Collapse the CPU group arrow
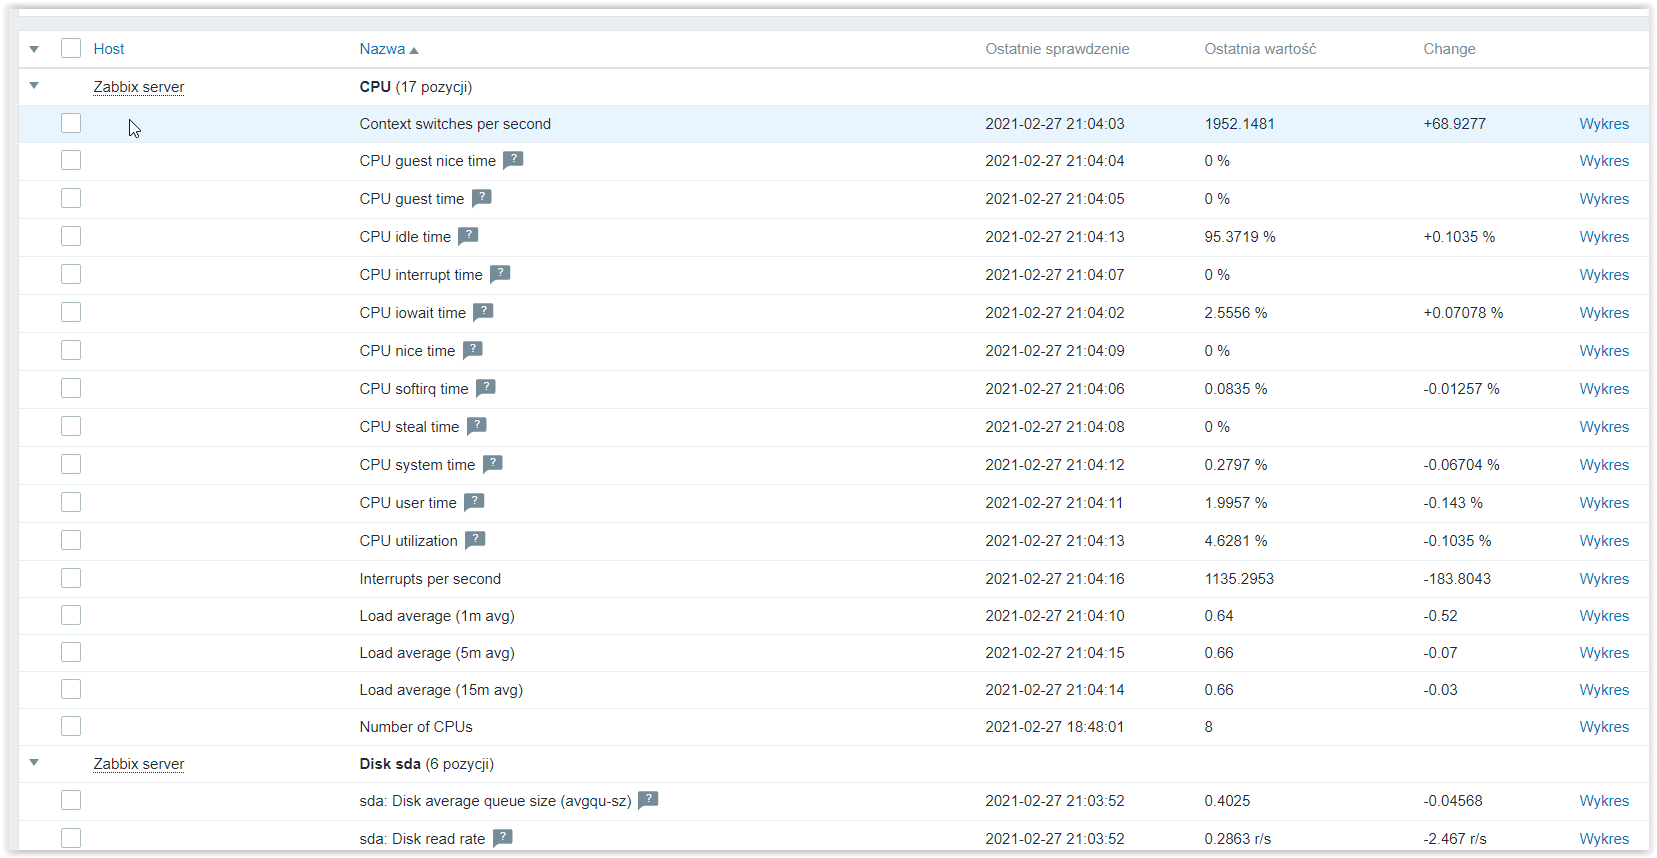The height and width of the screenshot is (858, 1657). pos(34,86)
